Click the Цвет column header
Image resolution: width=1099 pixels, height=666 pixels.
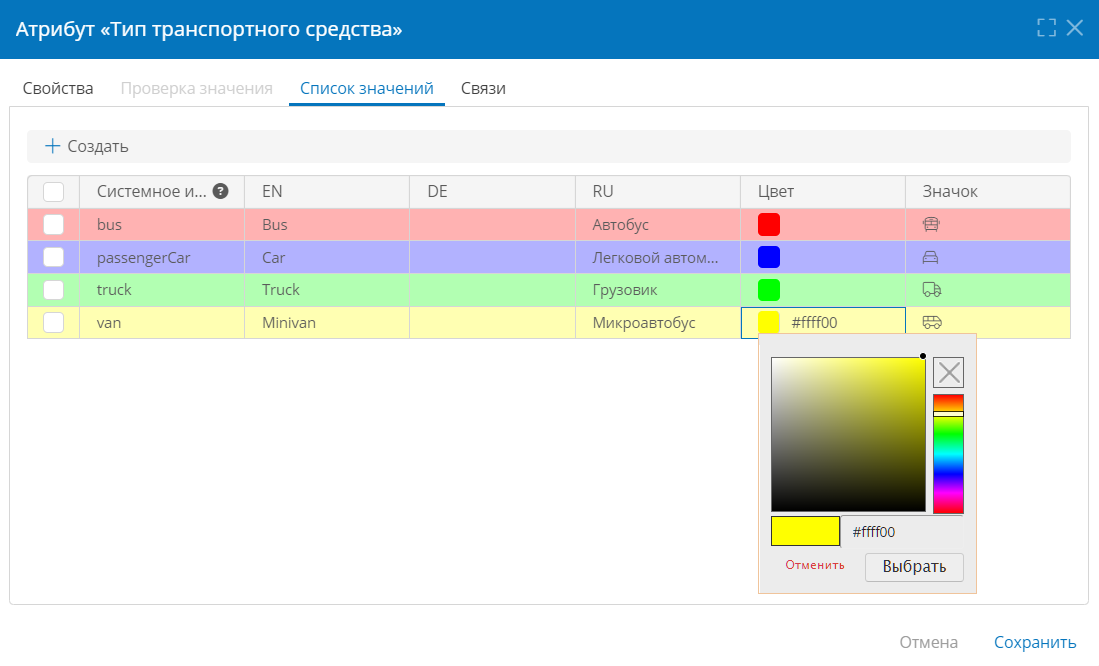[823, 191]
